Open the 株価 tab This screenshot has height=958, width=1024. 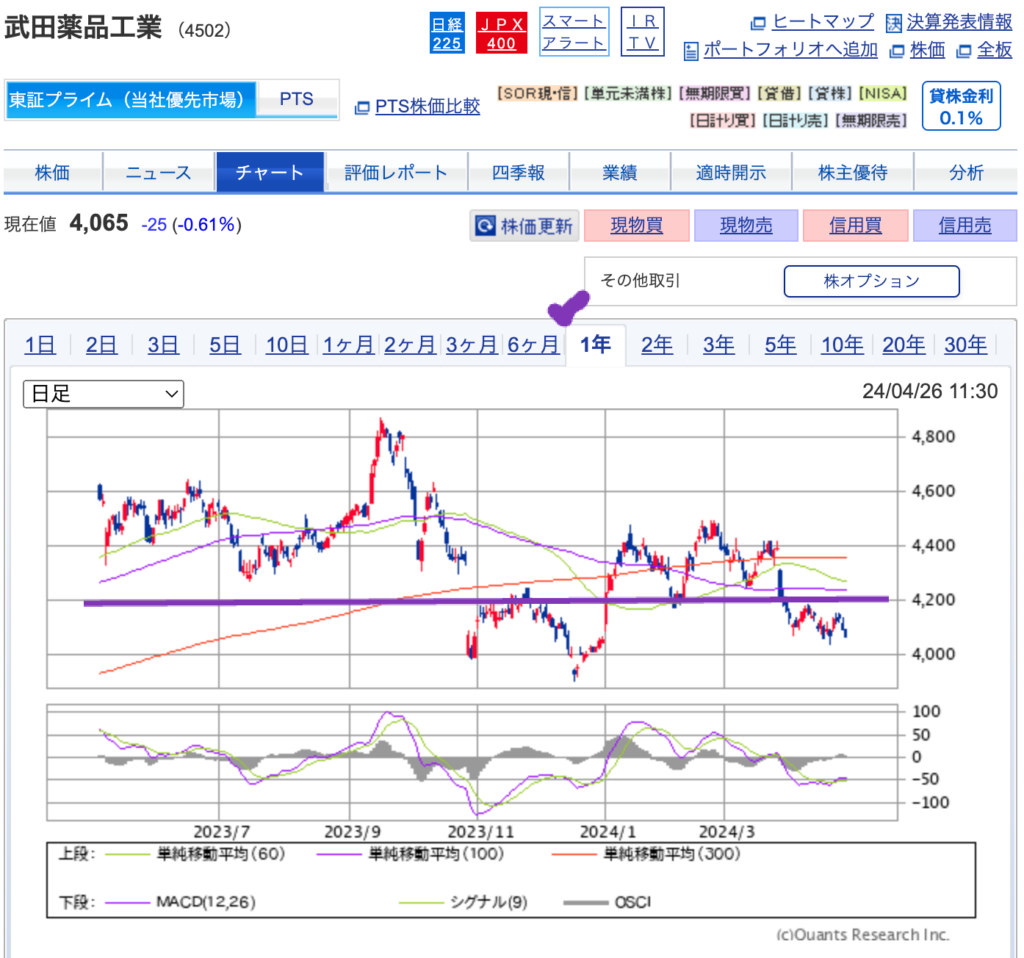coord(52,172)
